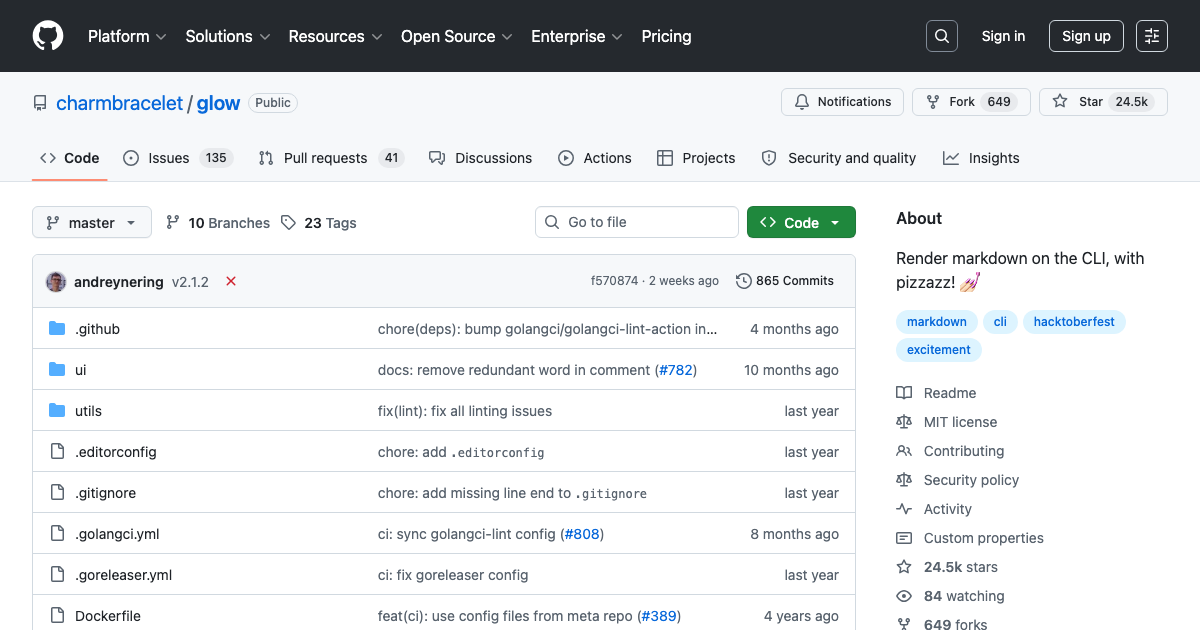1200x630 pixels.
Task: Open the appearance settings icon in header
Action: 1152,36
